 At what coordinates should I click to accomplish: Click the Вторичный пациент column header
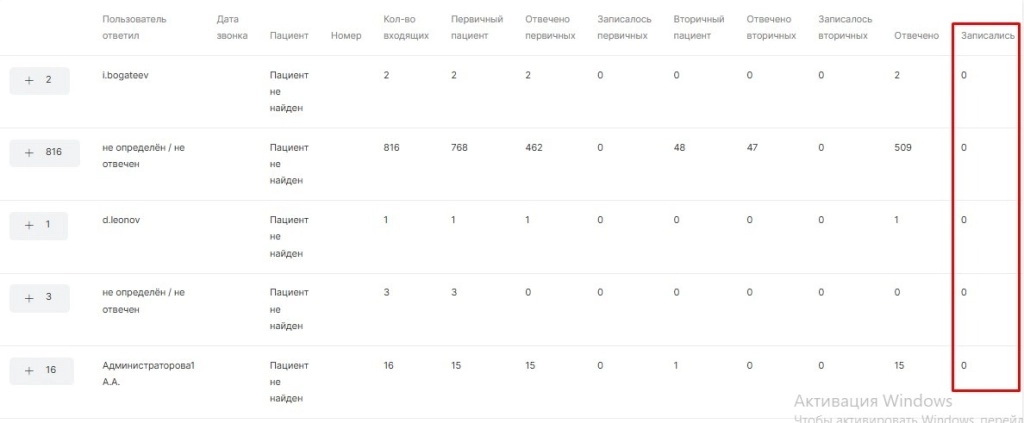click(x=699, y=27)
